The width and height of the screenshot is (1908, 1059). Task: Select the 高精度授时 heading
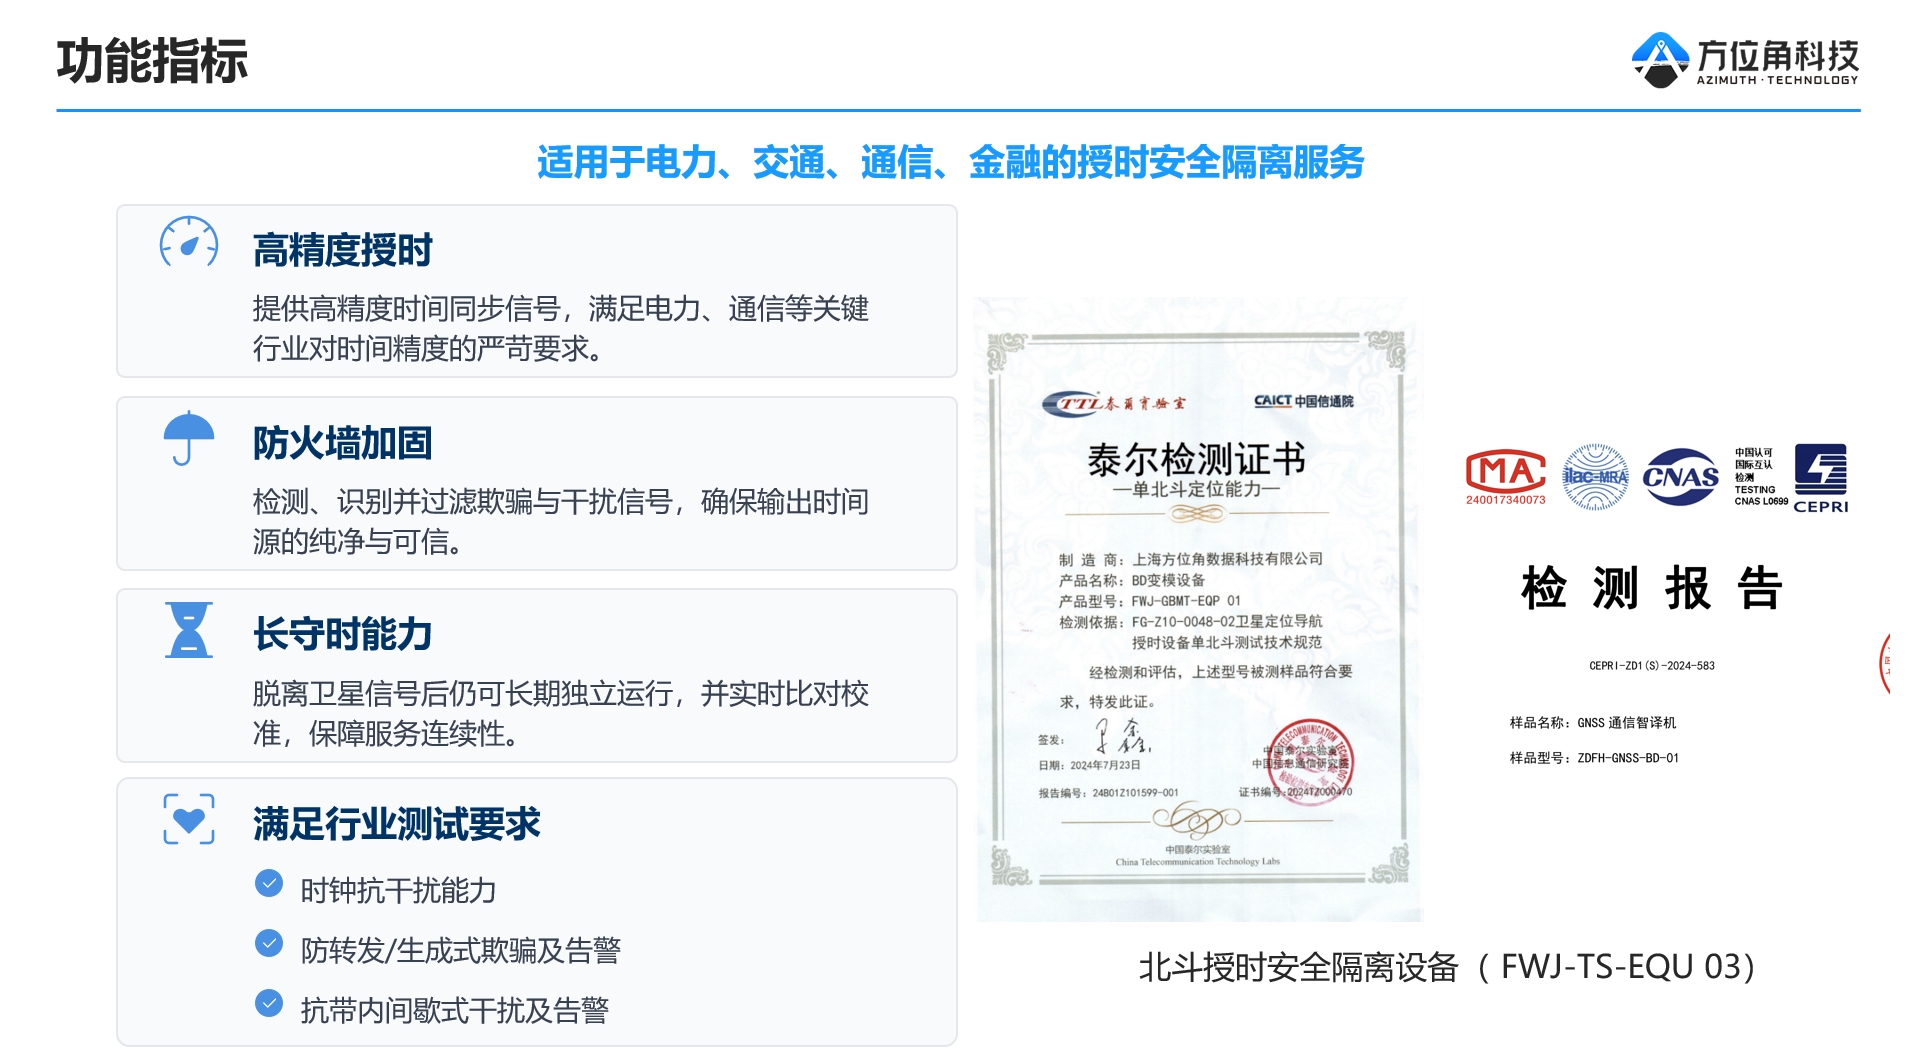[x=343, y=250]
